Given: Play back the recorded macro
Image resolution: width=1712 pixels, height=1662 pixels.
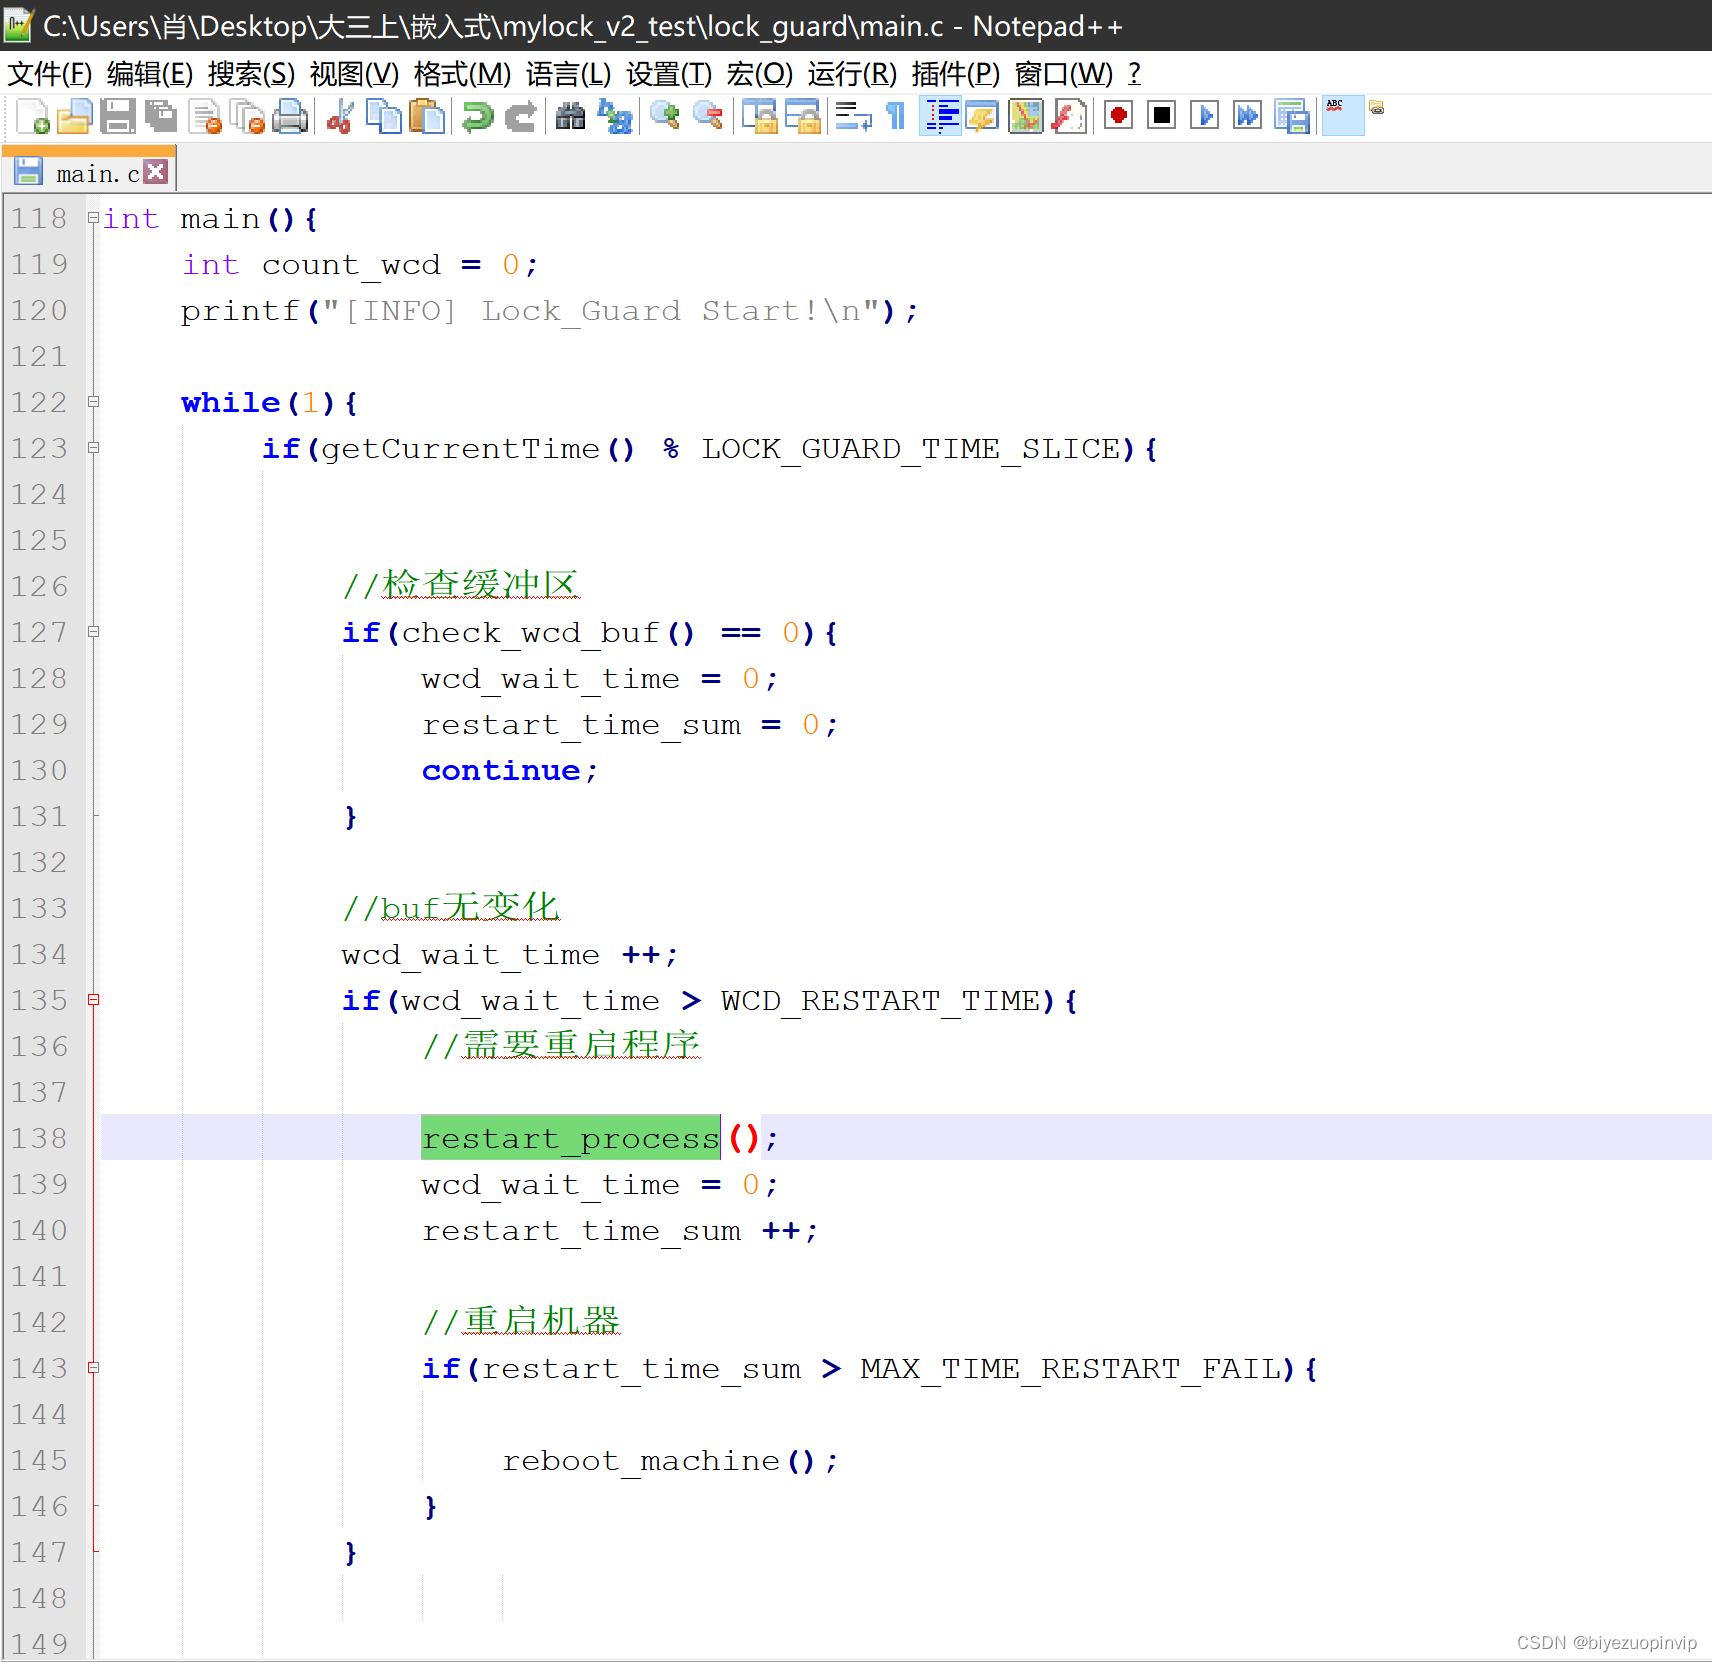Looking at the screenshot, I should 1204,116.
